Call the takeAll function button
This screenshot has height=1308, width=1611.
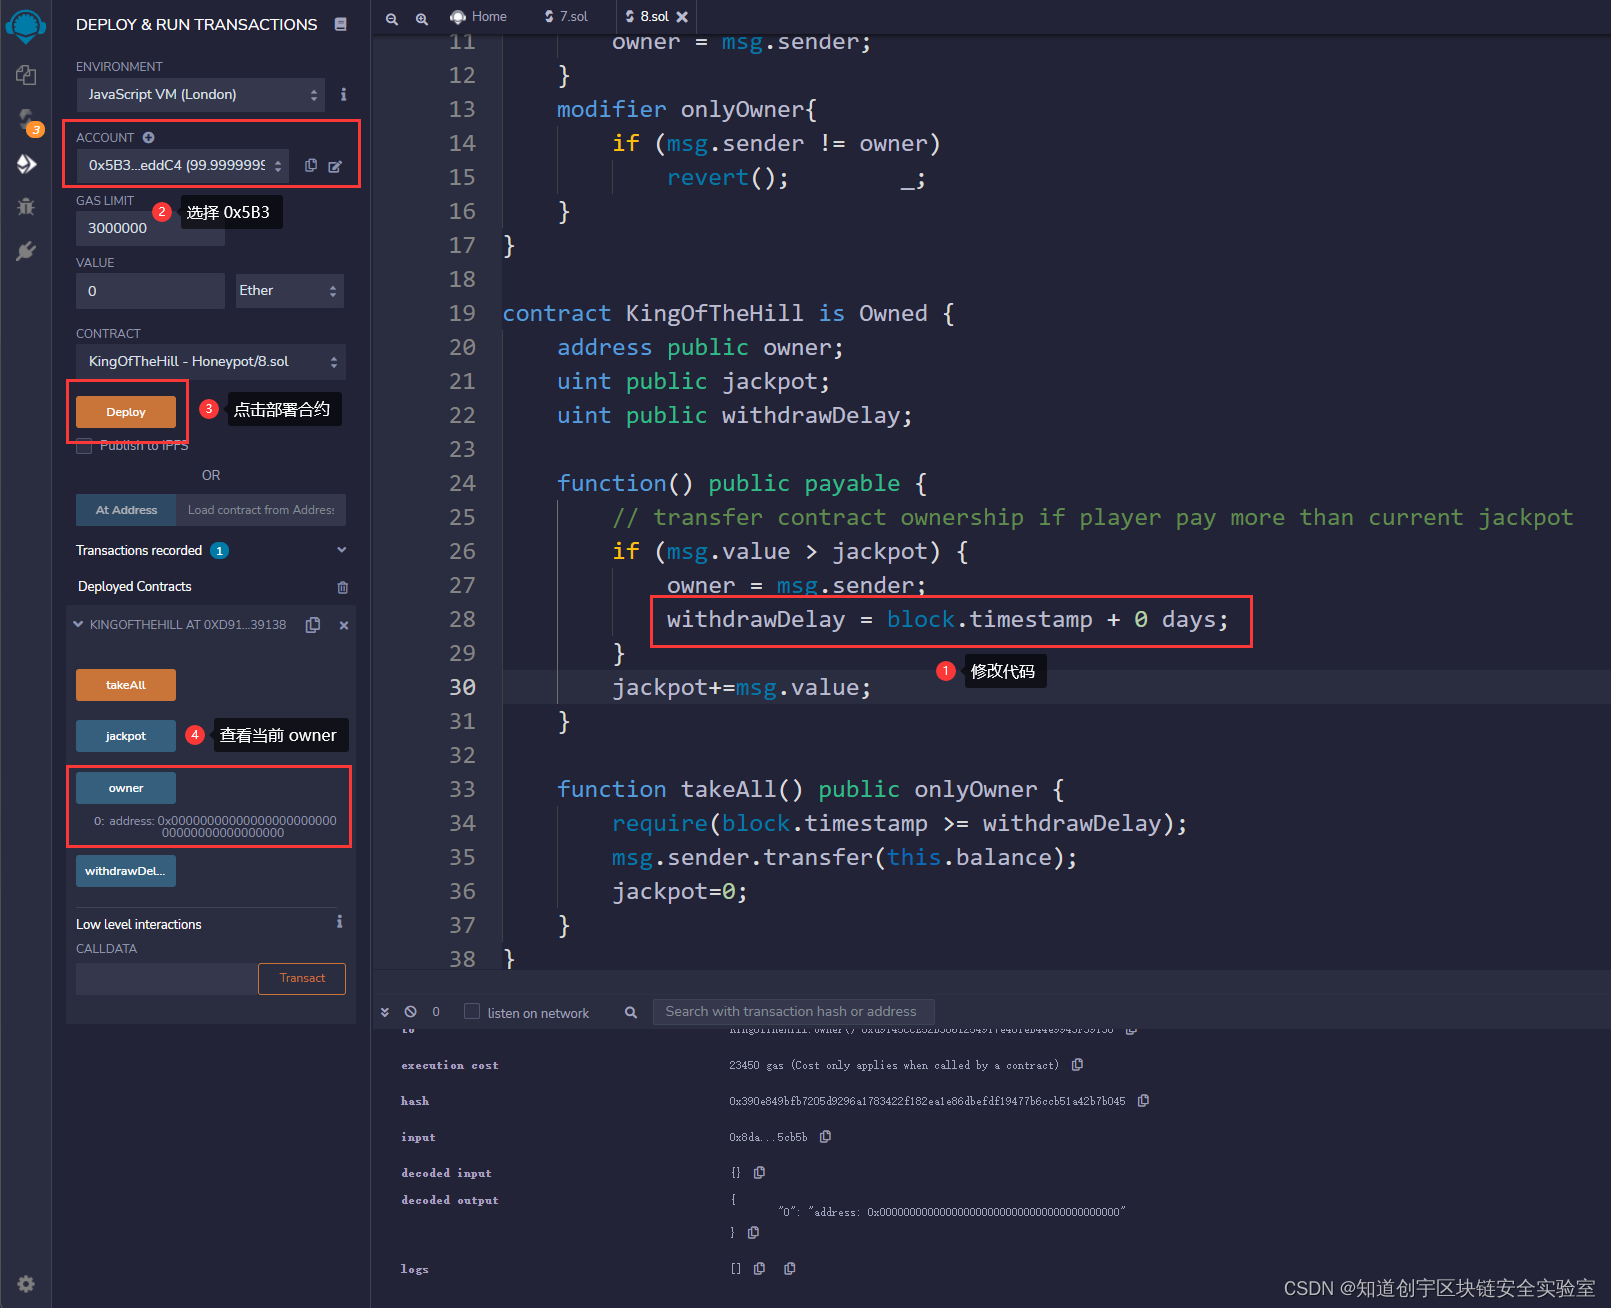[x=126, y=685]
